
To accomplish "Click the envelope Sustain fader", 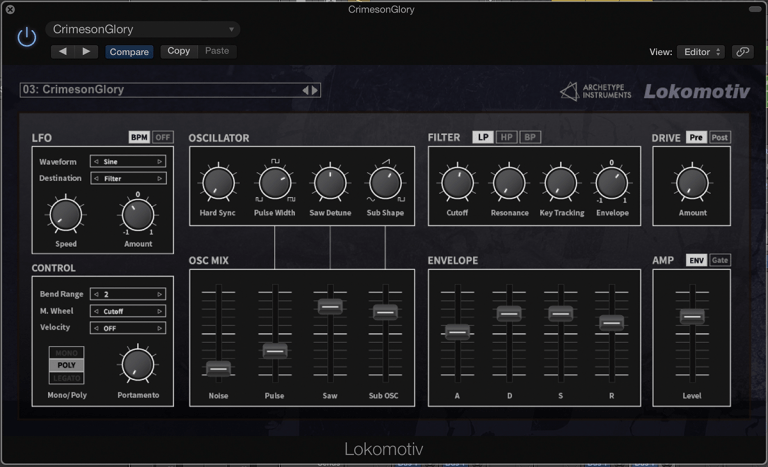I will [561, 314].
